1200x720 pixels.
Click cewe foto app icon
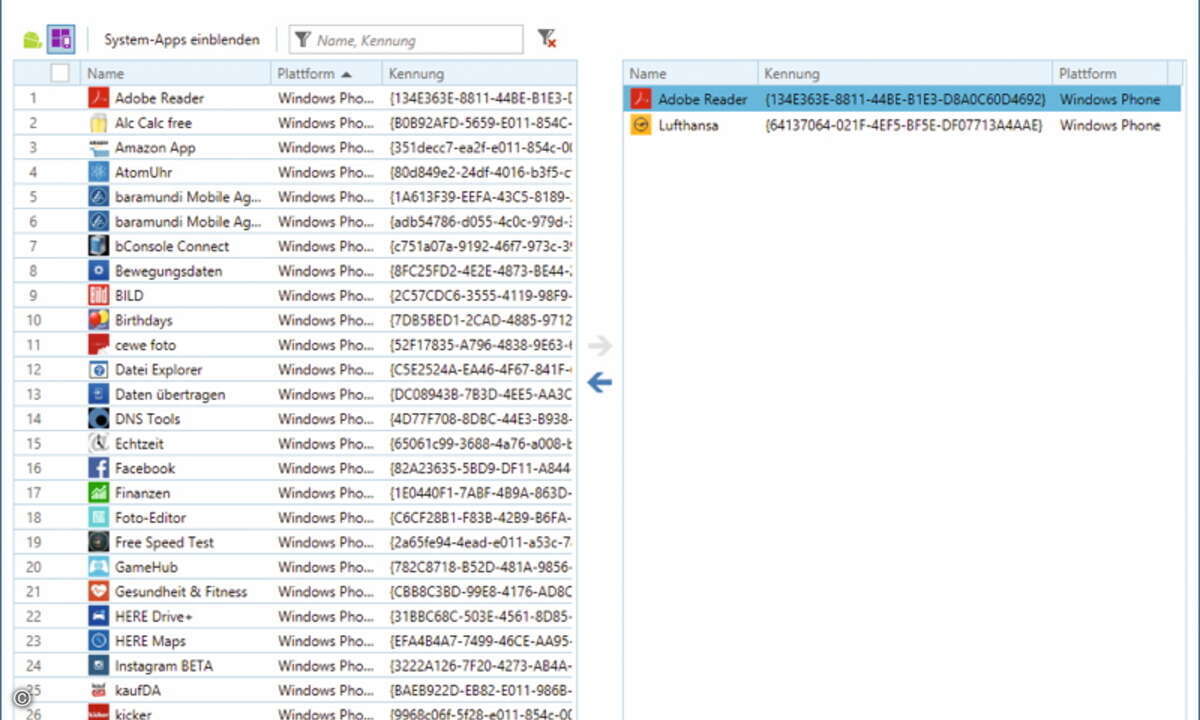click(98, 345)
